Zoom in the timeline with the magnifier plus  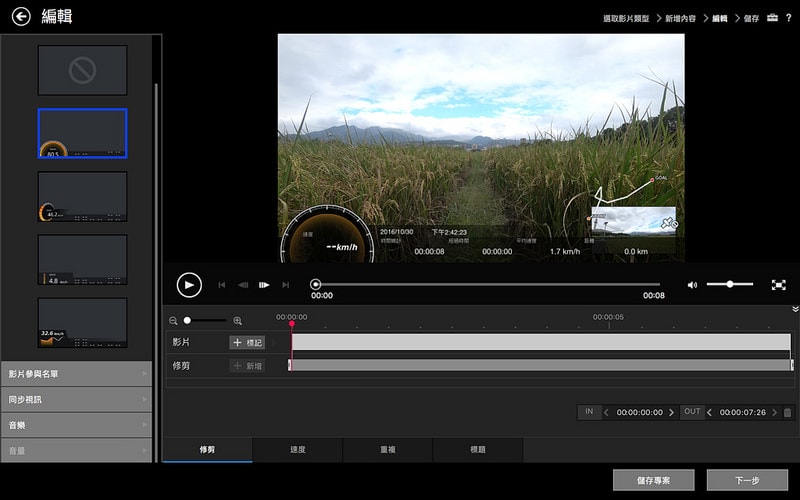237,321
